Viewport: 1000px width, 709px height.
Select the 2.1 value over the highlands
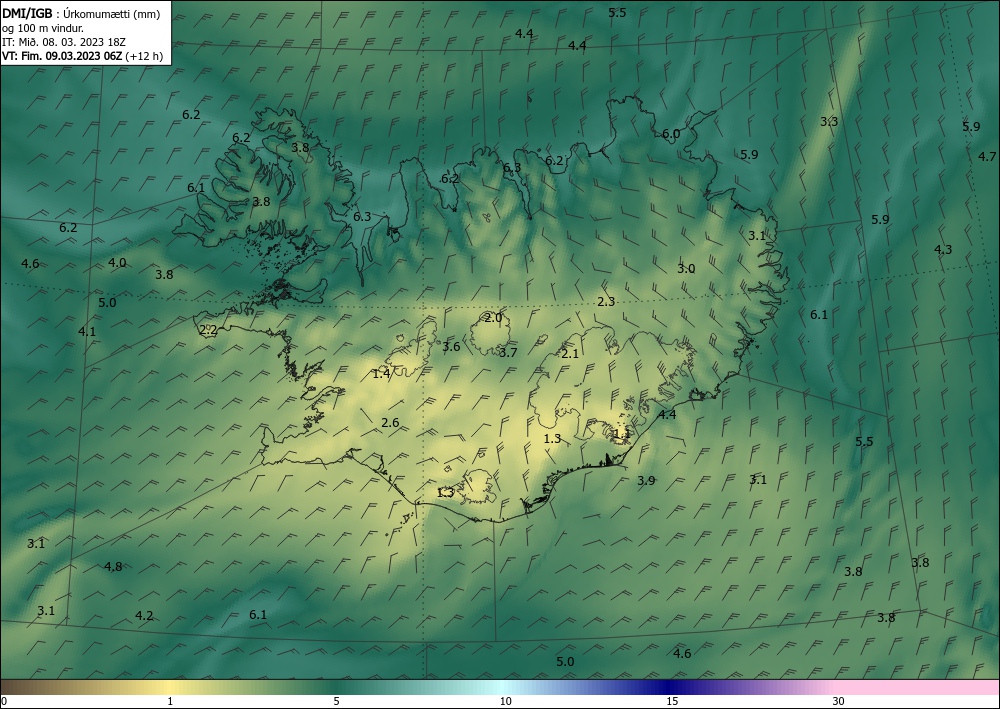pos(570,353)
